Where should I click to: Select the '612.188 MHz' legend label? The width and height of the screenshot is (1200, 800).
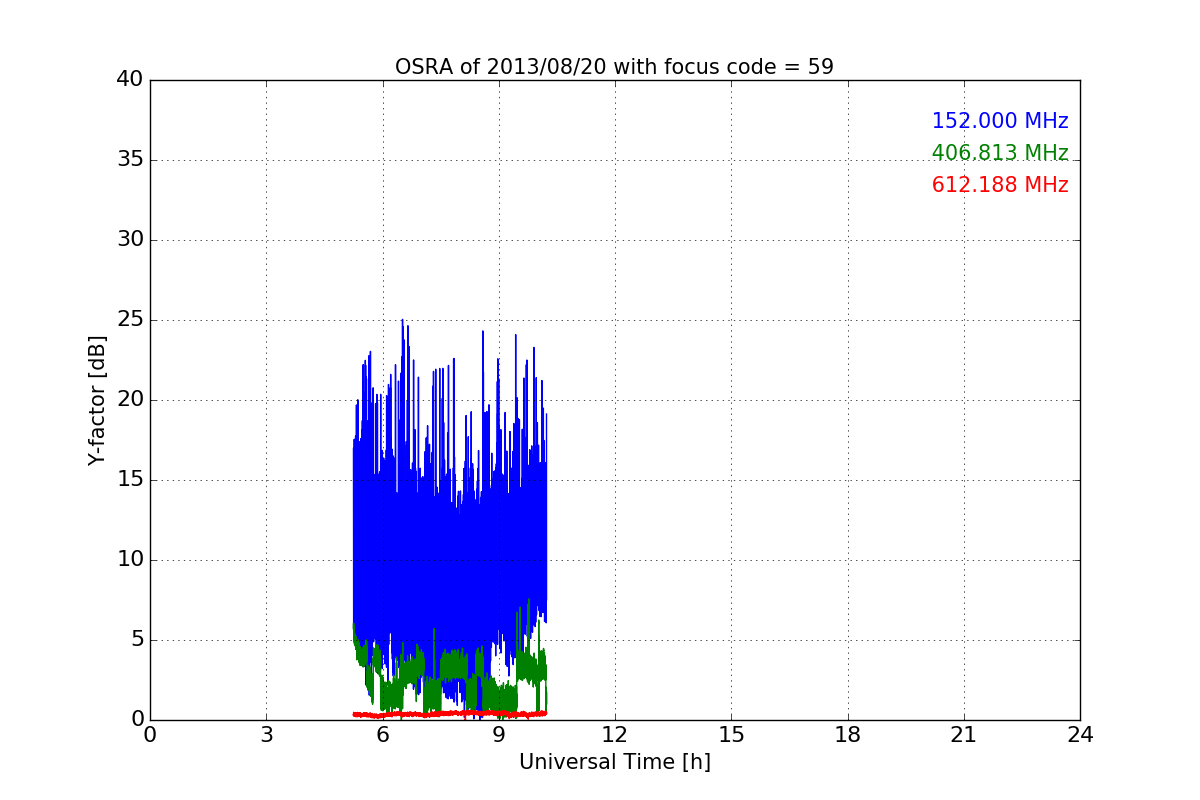1000,185
